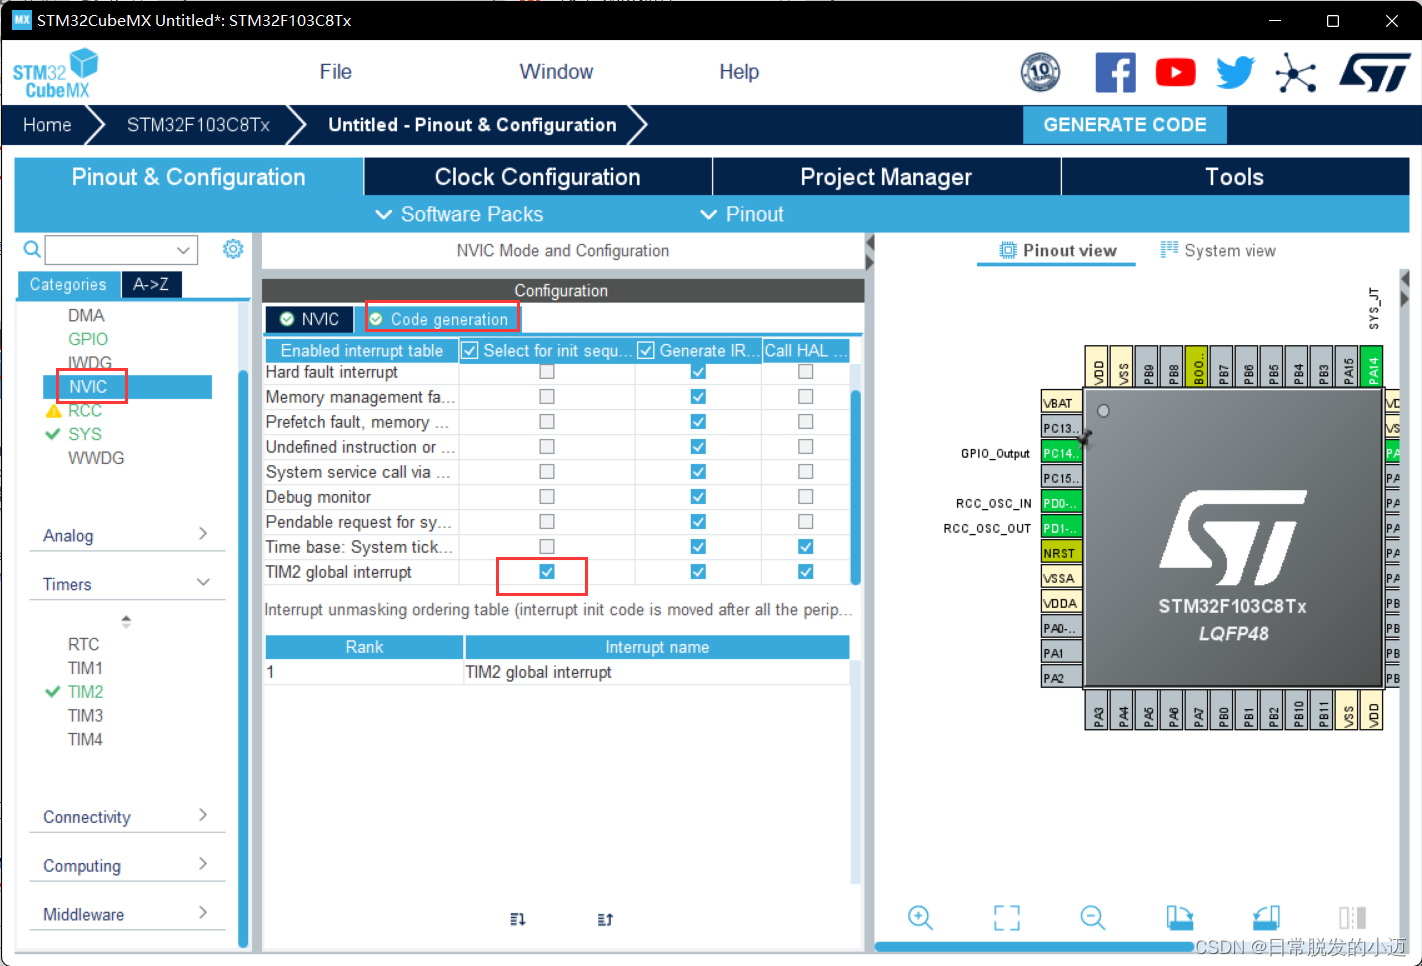This screenshot has width=1422, height=966.
Task: Select TIM2 in the Timers list
Action: [86, 692]
